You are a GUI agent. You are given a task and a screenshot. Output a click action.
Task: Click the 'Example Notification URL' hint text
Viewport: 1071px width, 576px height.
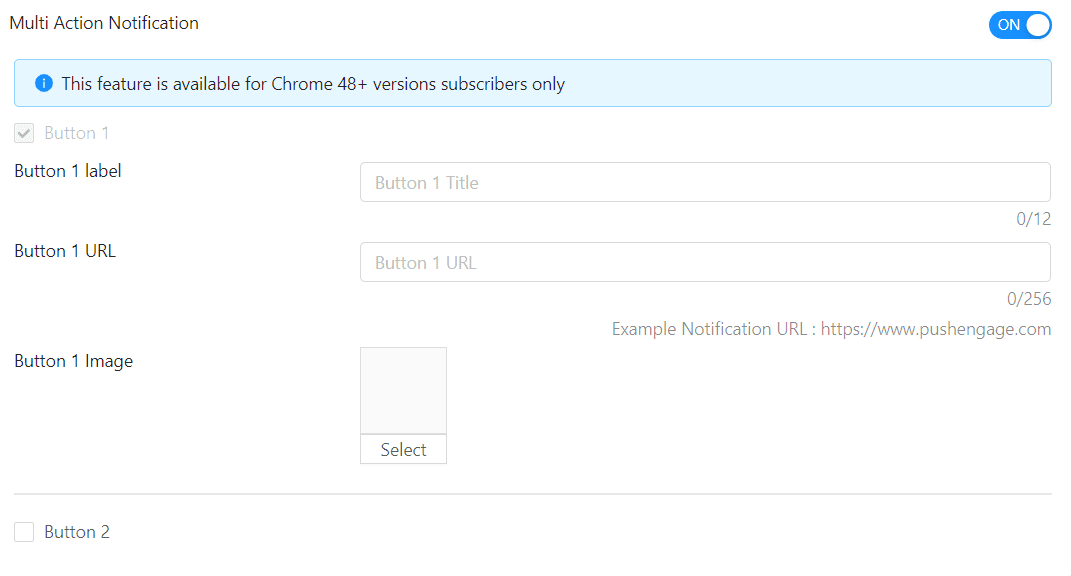coord(713,329)
